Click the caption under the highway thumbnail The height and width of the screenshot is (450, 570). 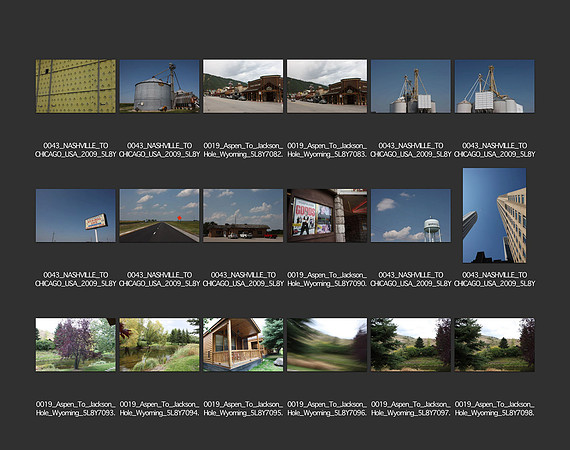coord(160,279)
